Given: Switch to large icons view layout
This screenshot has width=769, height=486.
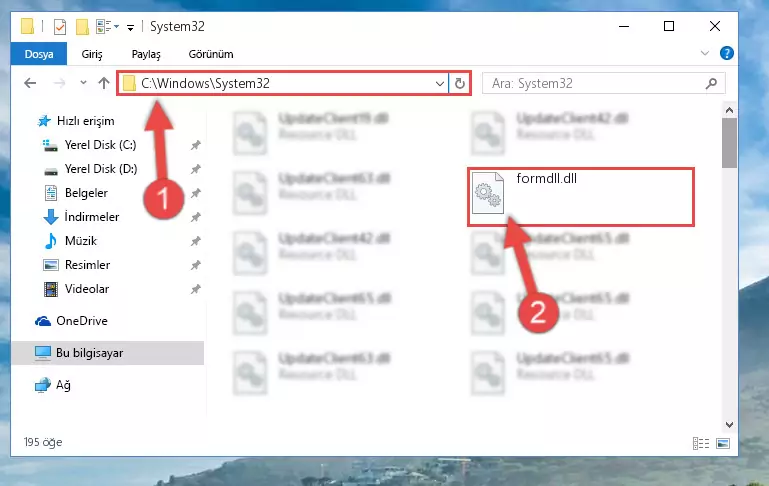Looking at the screenshot, I should [x=723, y=443].
